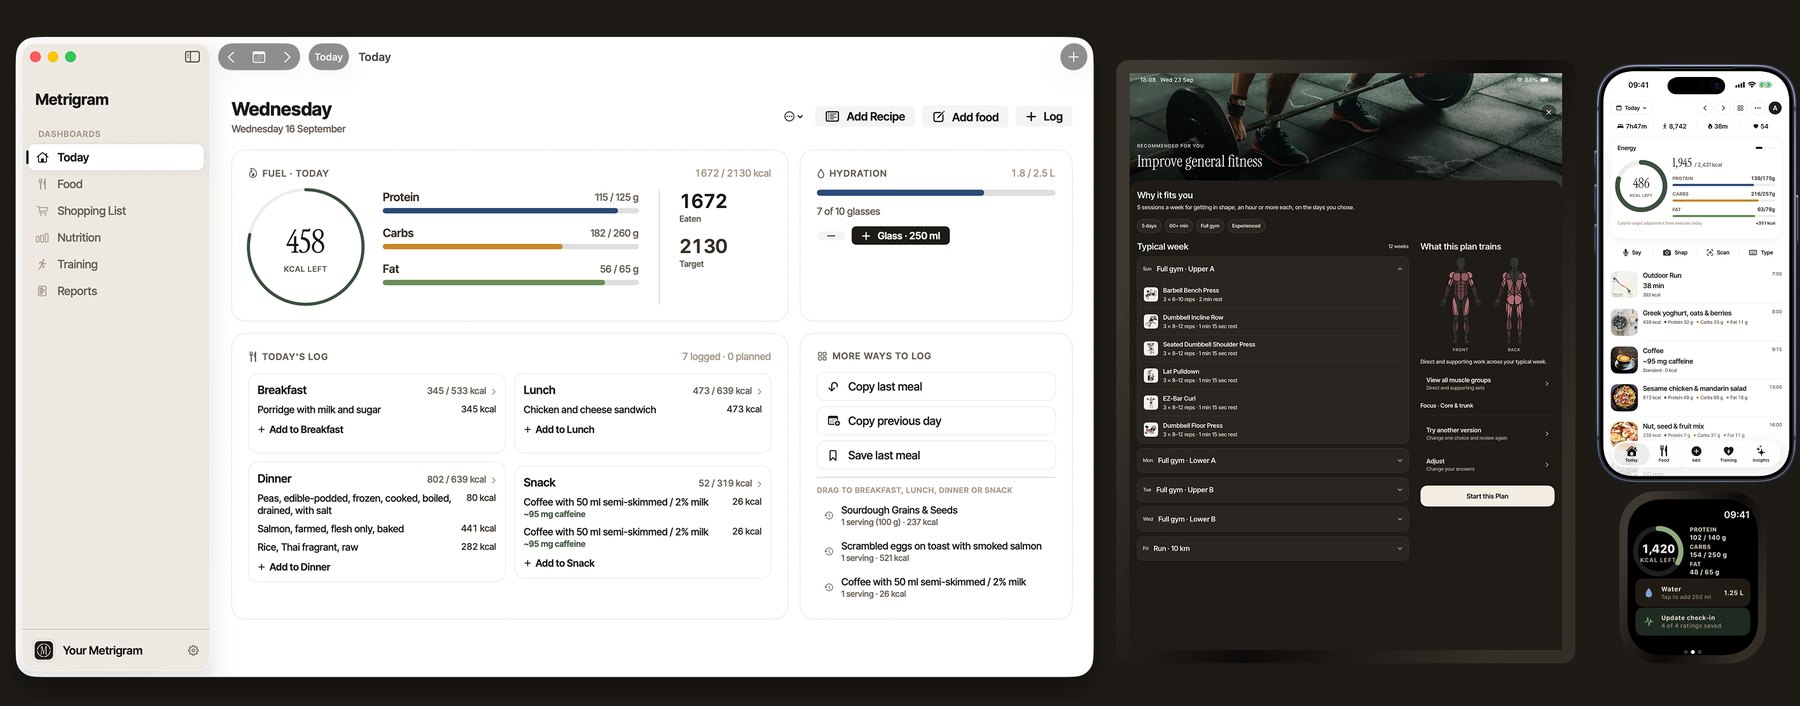The image size is (1800, 706).
Task: Click the clock icon beside Sourdough Grains & Seeds
Action: tap(828, 516)
